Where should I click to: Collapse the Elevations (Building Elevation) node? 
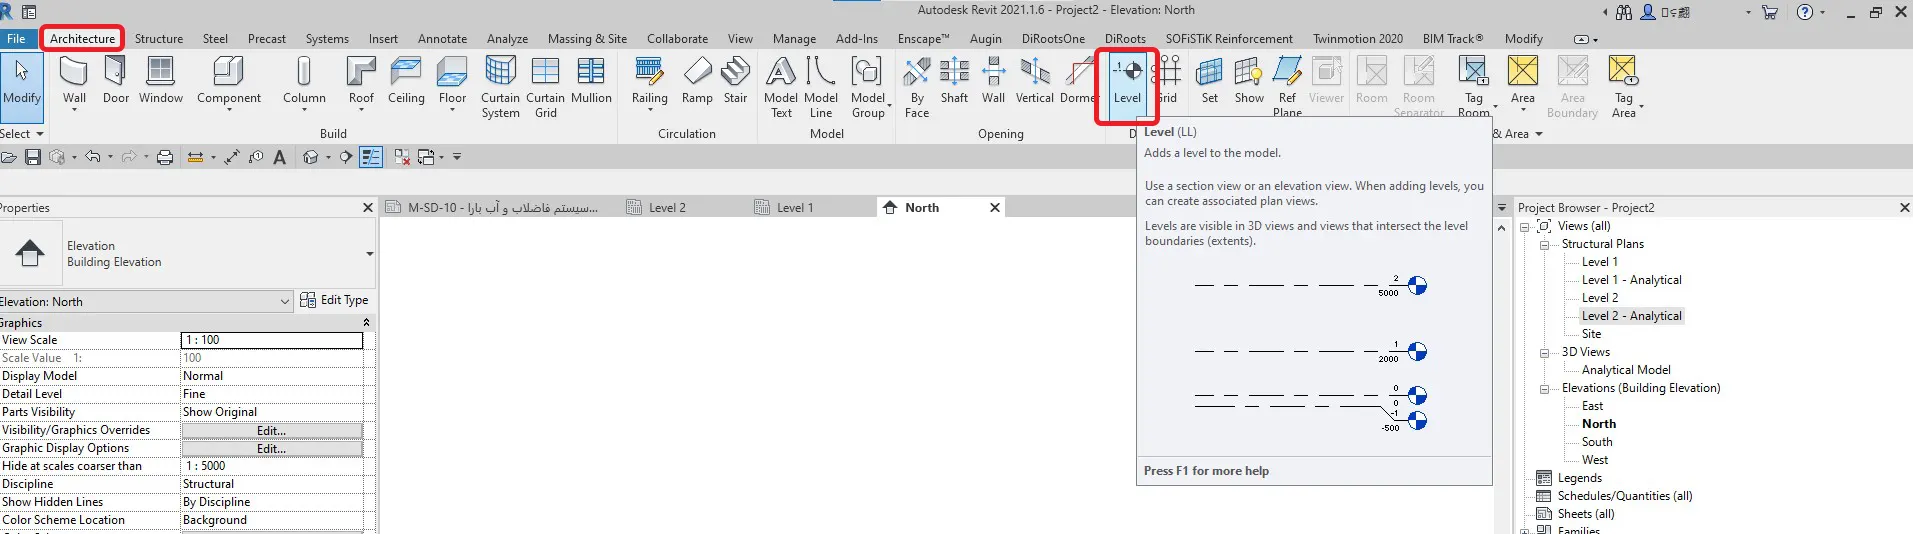coord(1545,388)
